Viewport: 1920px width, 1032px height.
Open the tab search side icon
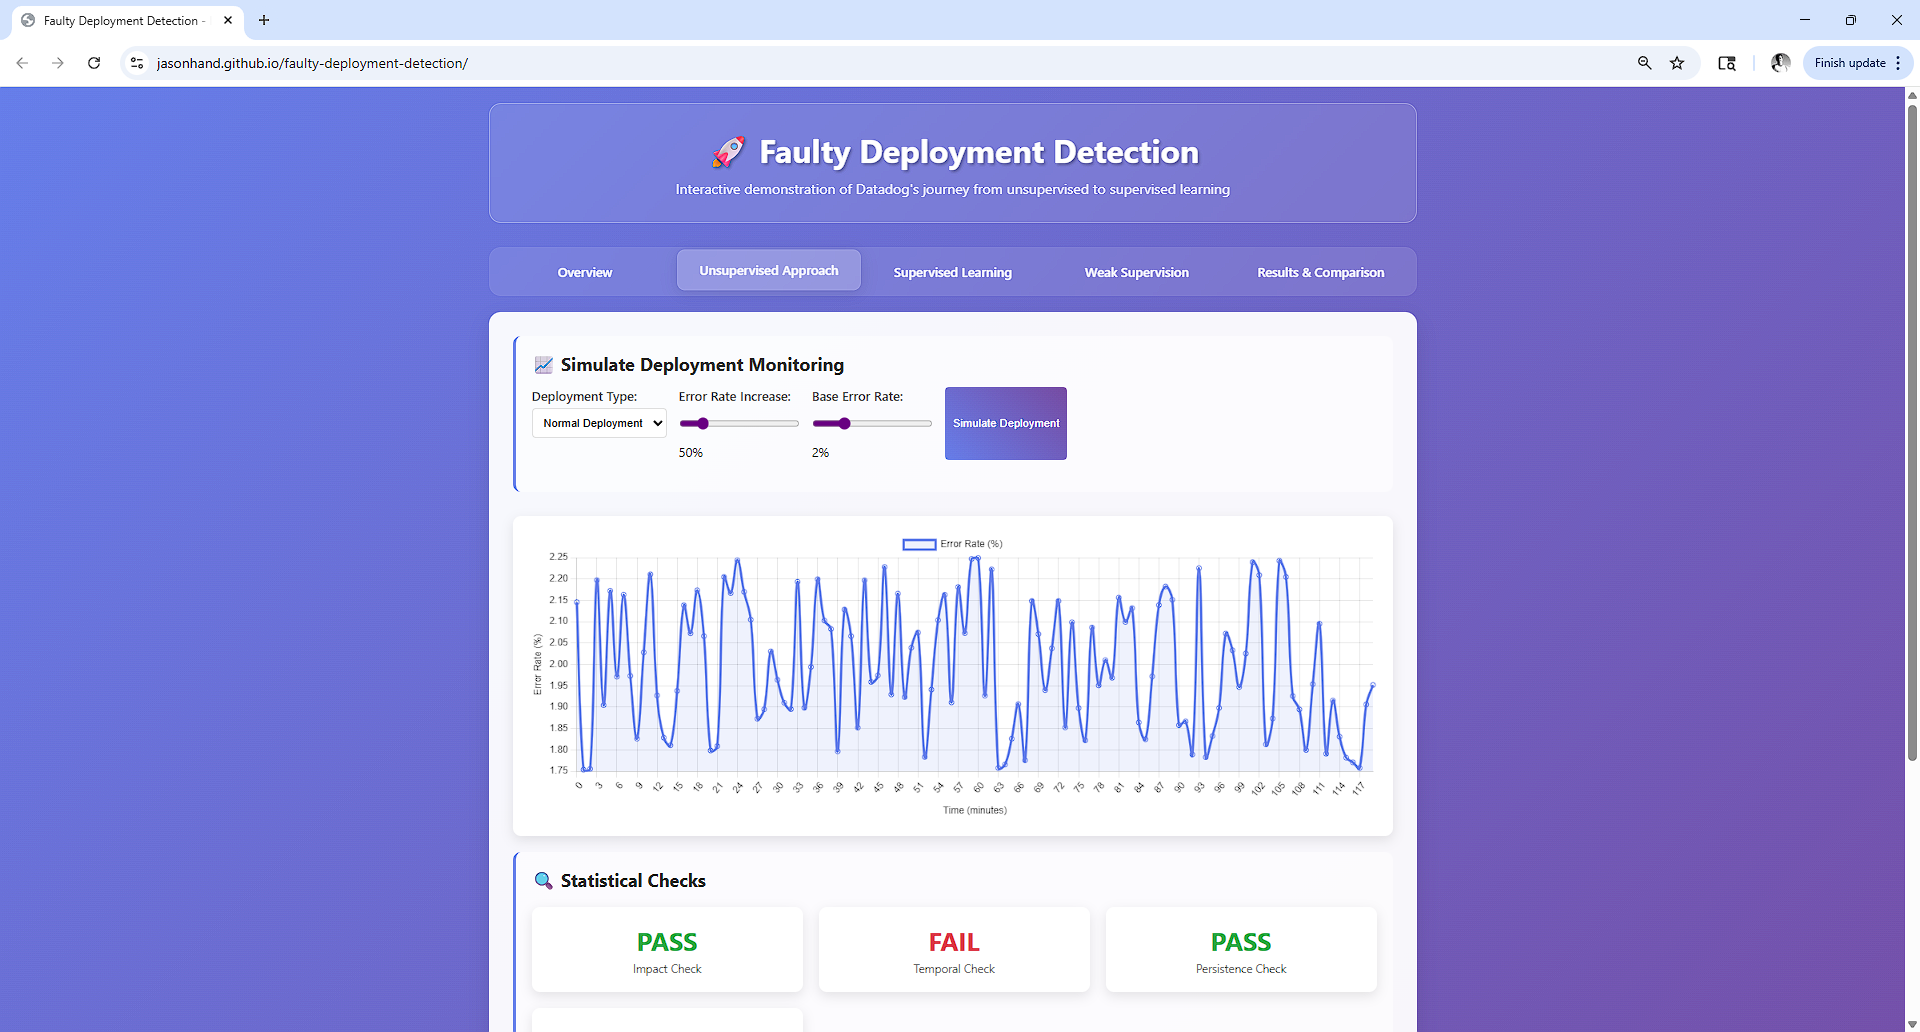coord(1727,63)
